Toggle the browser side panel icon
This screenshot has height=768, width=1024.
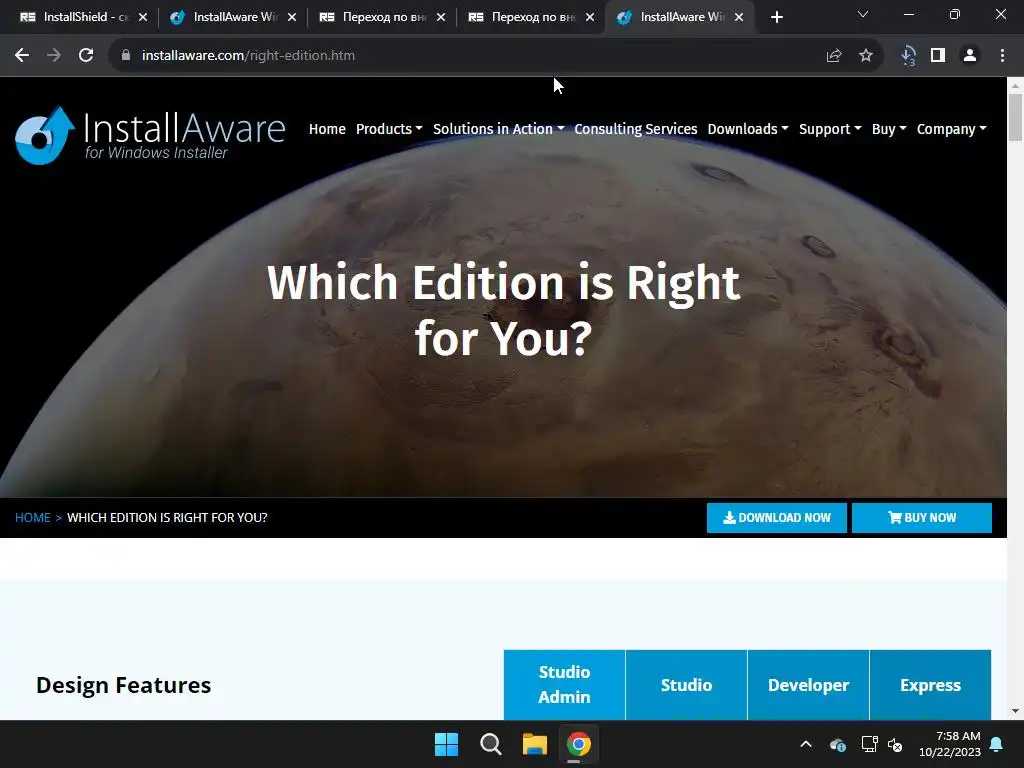coord(938,56)
